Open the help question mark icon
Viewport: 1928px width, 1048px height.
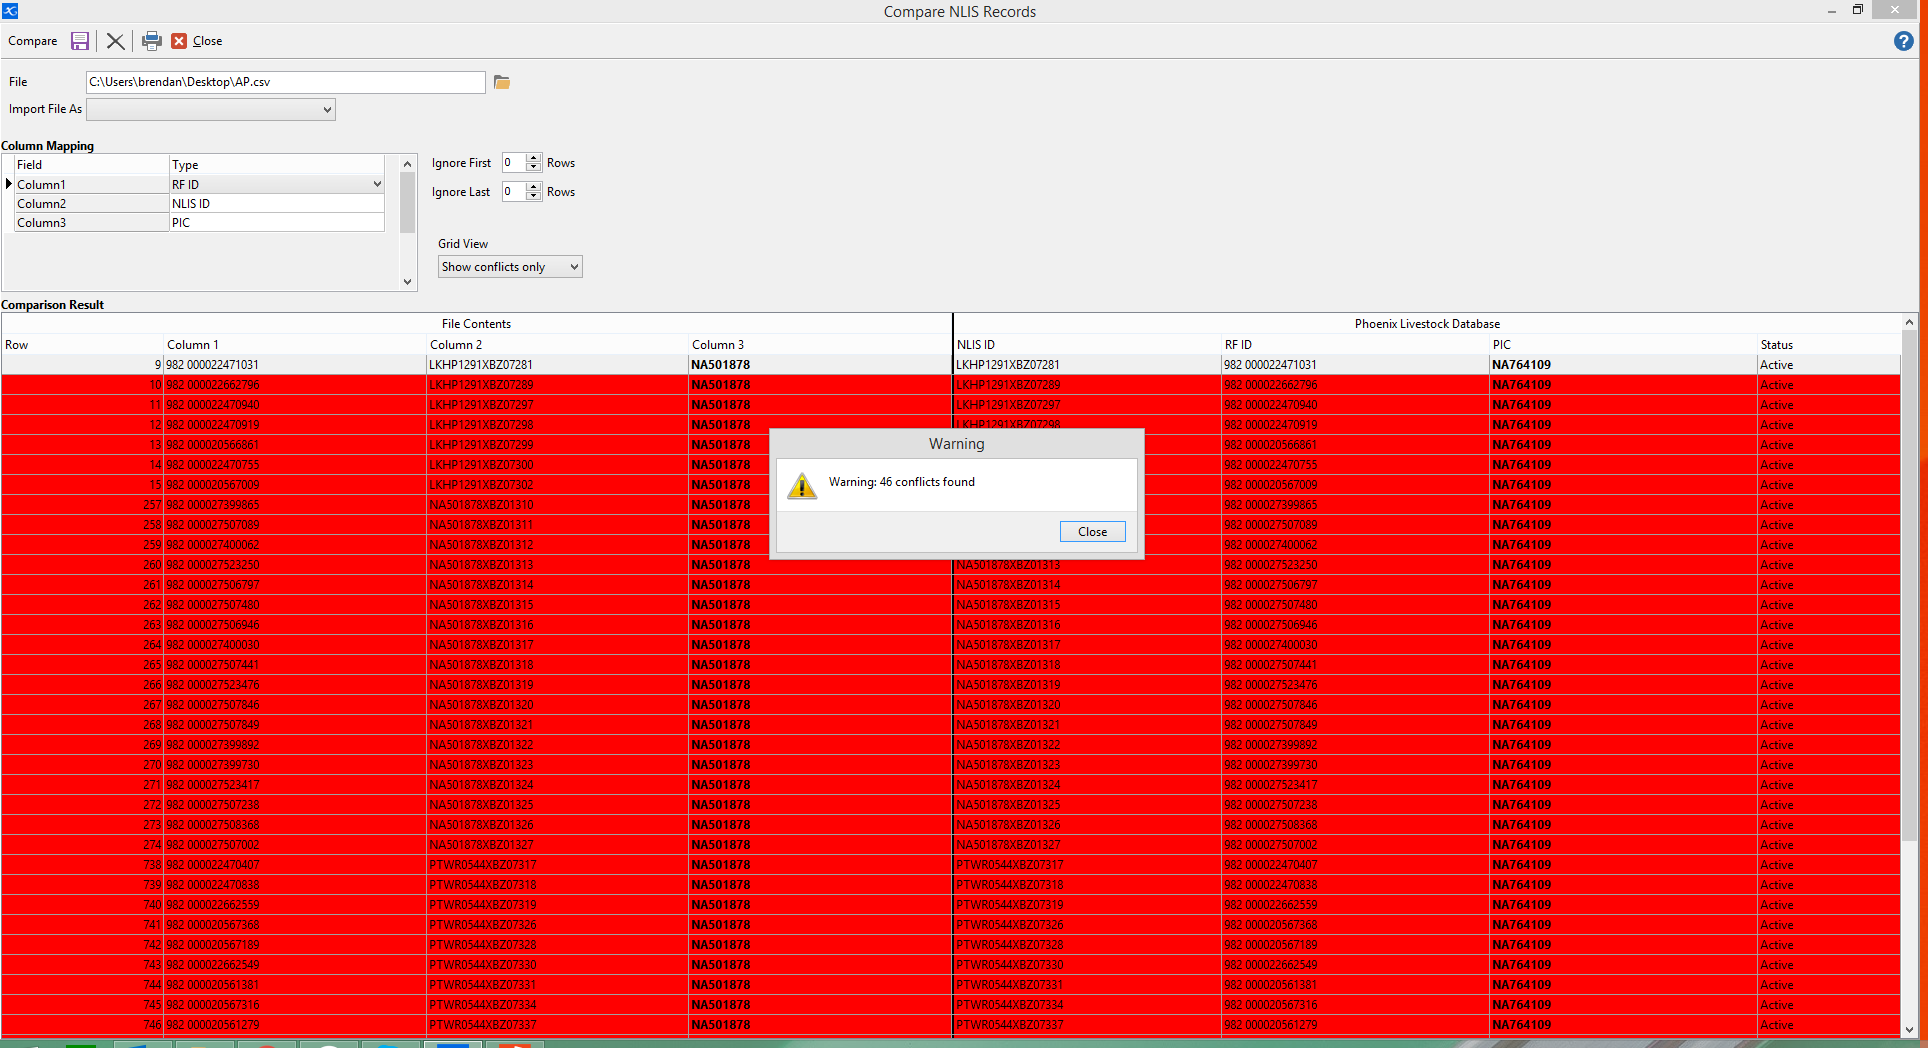[x=1903, y=41]
